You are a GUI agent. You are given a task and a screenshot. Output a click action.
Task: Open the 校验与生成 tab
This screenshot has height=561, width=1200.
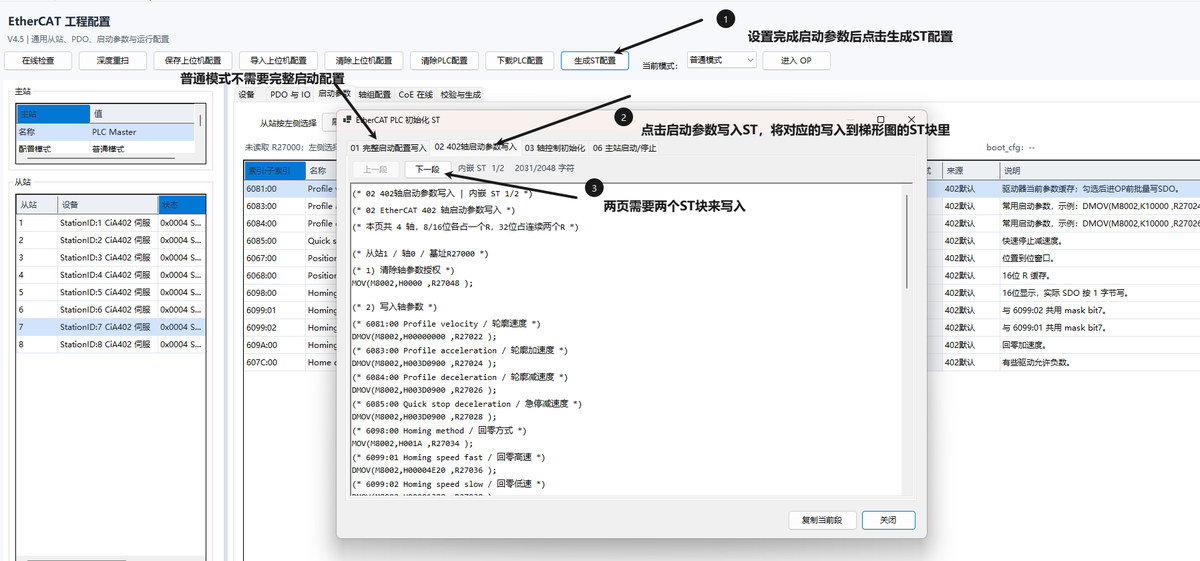(461, 94)
